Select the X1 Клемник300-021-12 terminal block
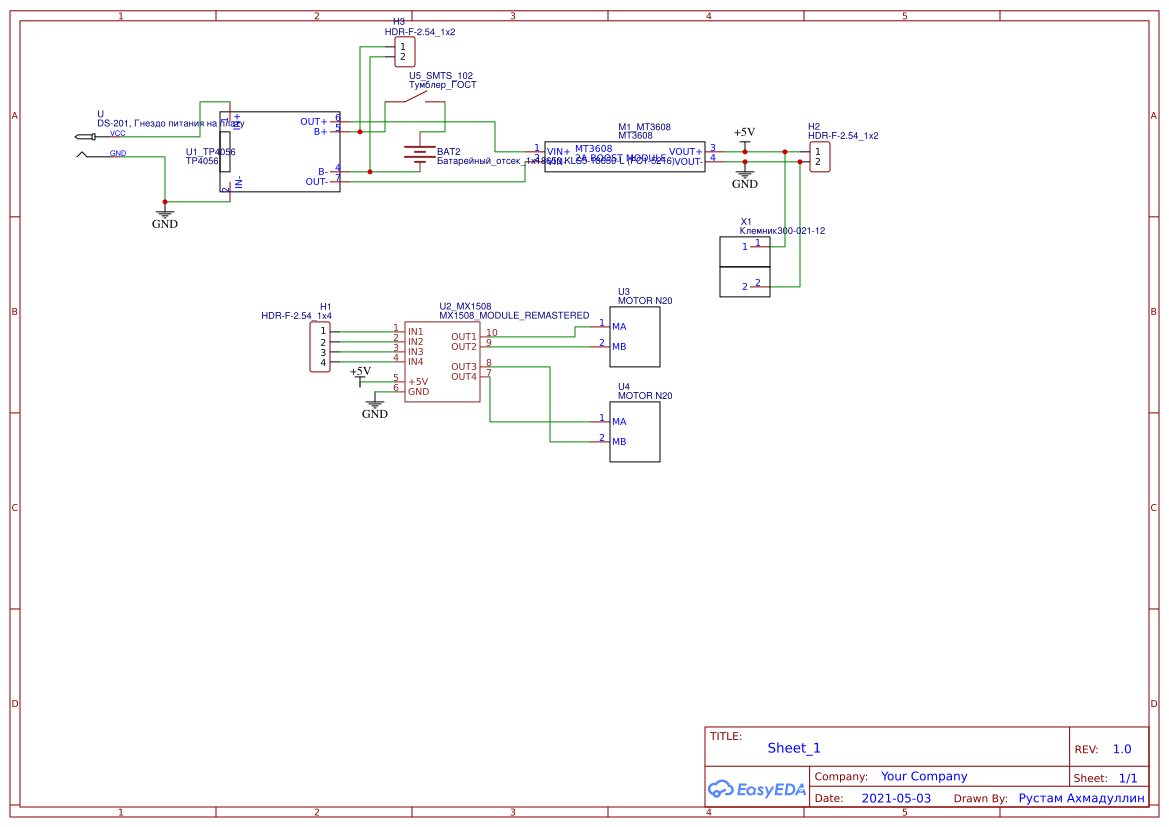Screen dimensions: 1169x827 click(x=744, y=266)
